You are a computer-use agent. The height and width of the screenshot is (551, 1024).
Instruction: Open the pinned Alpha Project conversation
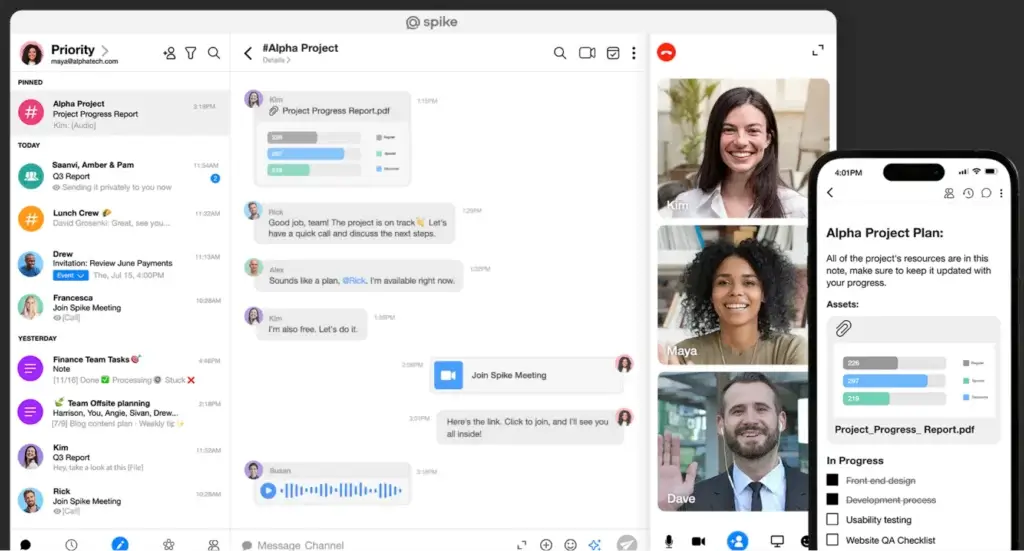click(x=120, y=114)
